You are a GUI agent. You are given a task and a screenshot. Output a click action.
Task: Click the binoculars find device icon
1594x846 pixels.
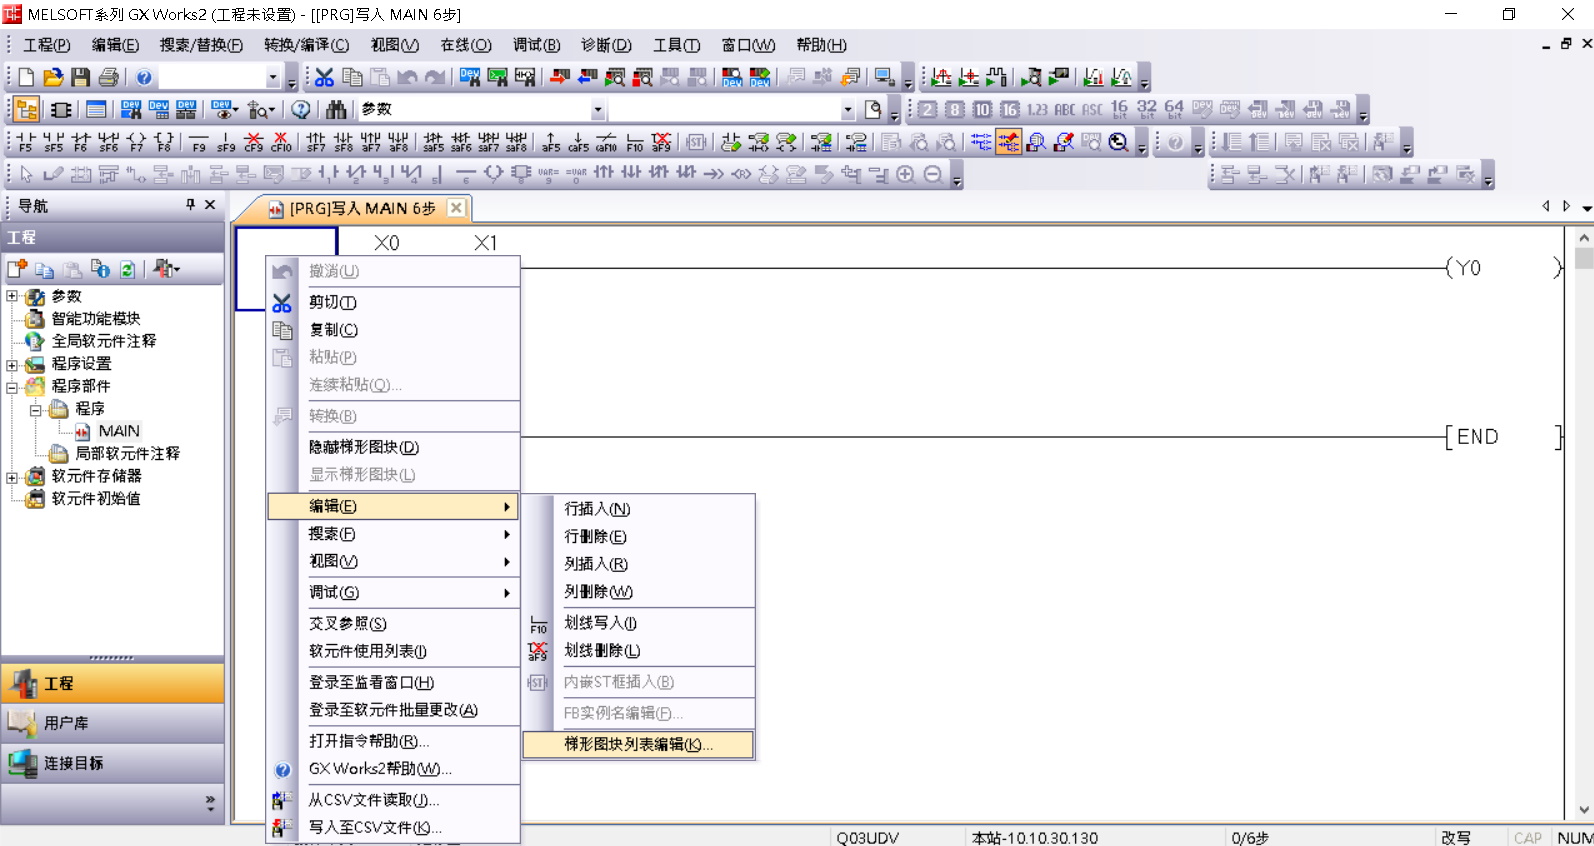point(336,109)
